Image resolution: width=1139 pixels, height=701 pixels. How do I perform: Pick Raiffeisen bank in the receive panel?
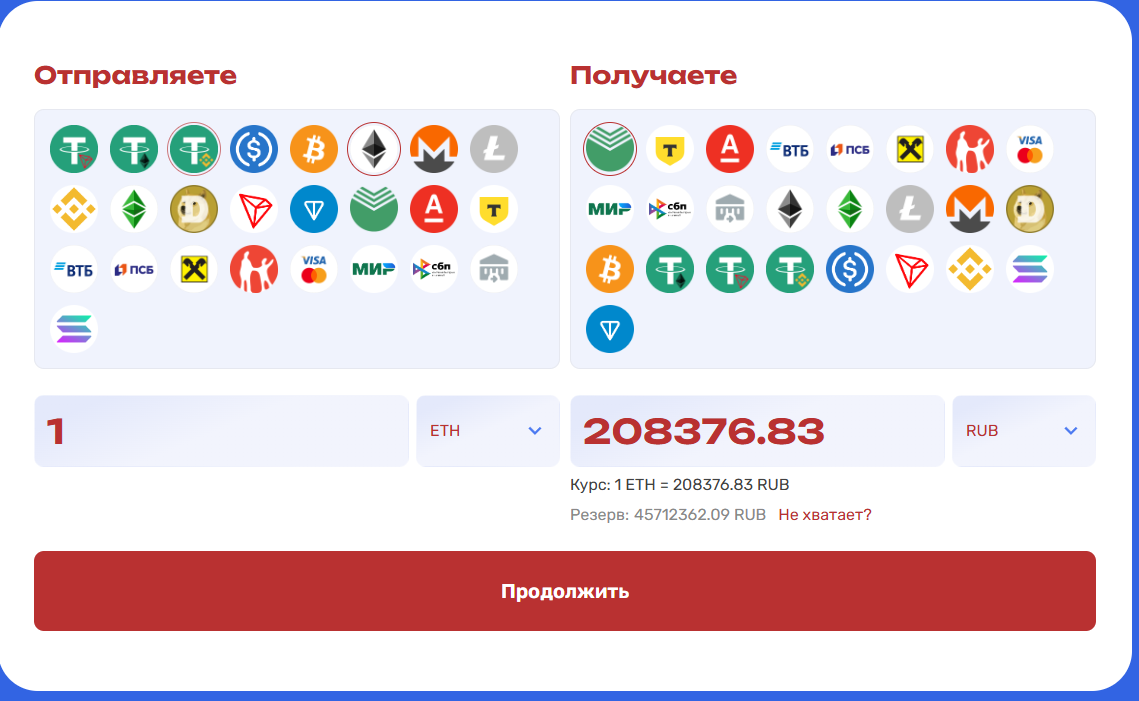click(909, 149)
